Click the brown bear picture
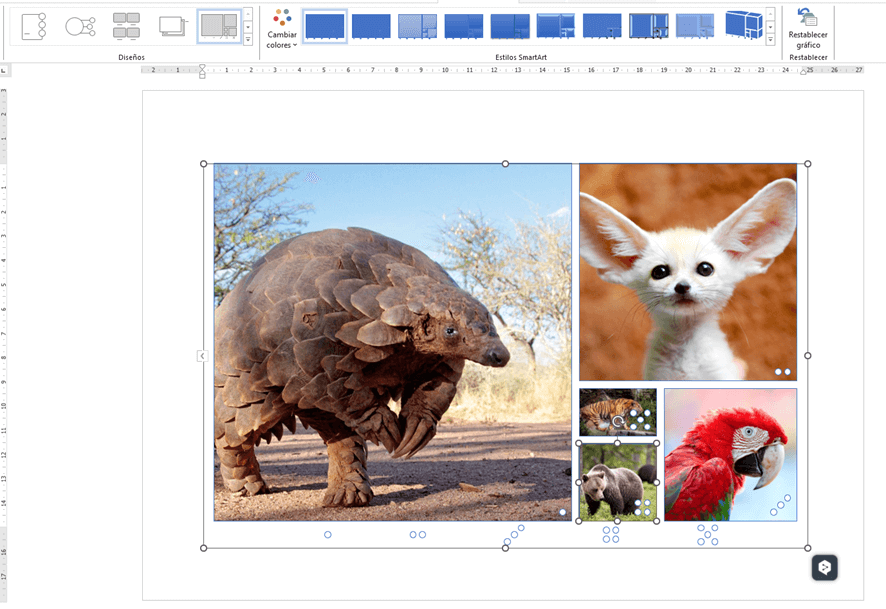Viewport: 886px width, 609px height. 610,483
